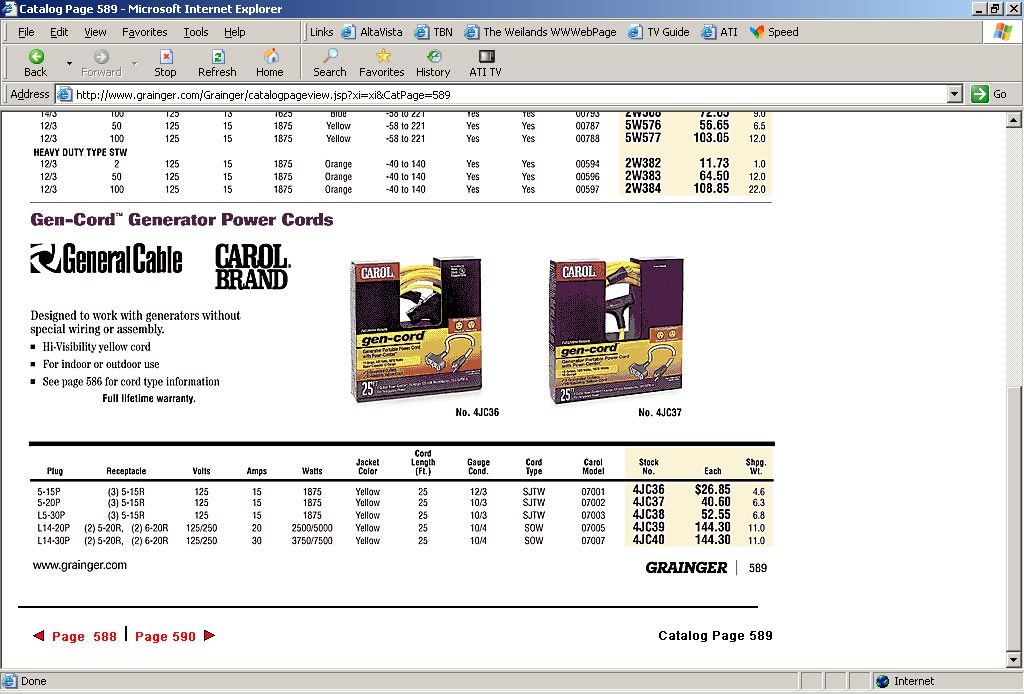1024x694 pixels.
Task: Click red left arrow beside Page 588
Action: point(39,635)
